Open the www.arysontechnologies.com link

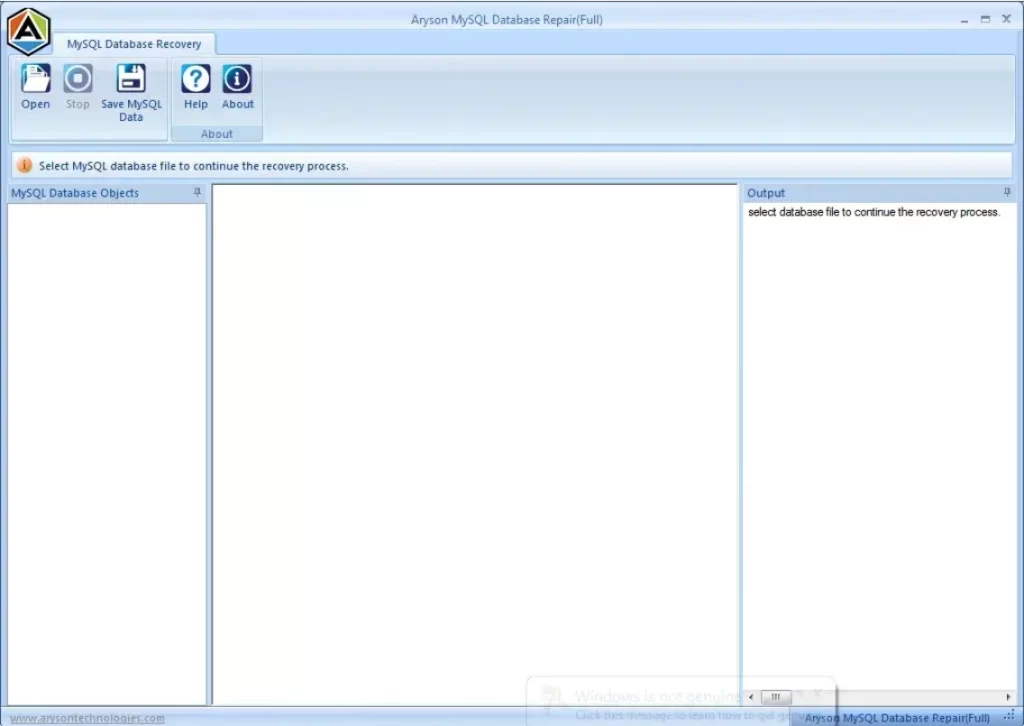(85, 717)
